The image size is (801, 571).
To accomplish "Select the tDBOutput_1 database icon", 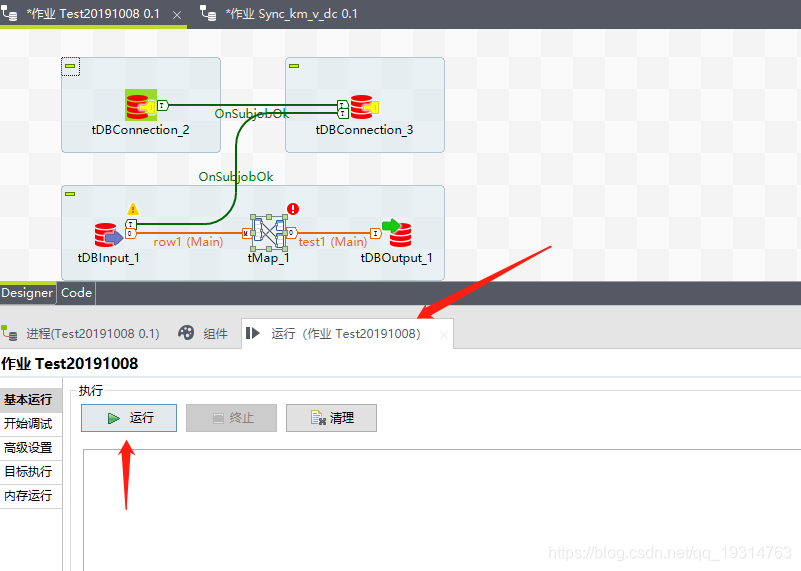I will 397,233.
